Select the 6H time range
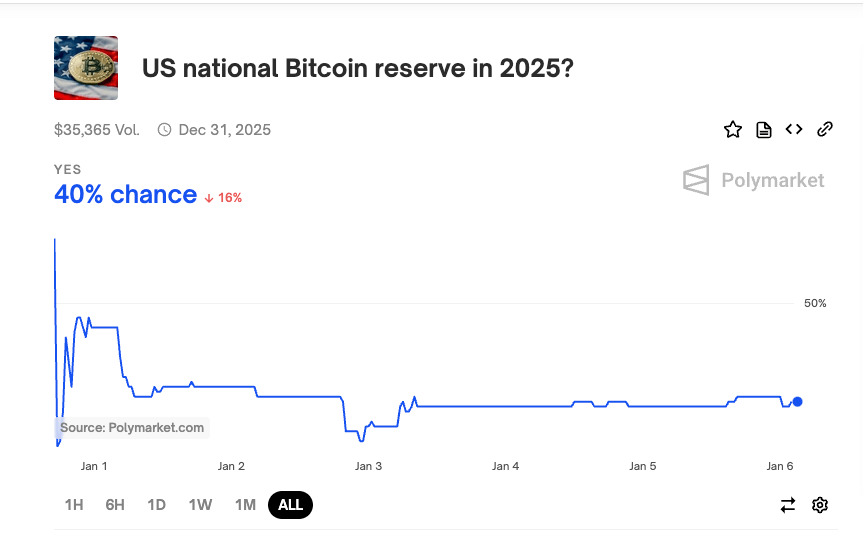This screenshot has width=863, height=552. (x=115, y=505)
